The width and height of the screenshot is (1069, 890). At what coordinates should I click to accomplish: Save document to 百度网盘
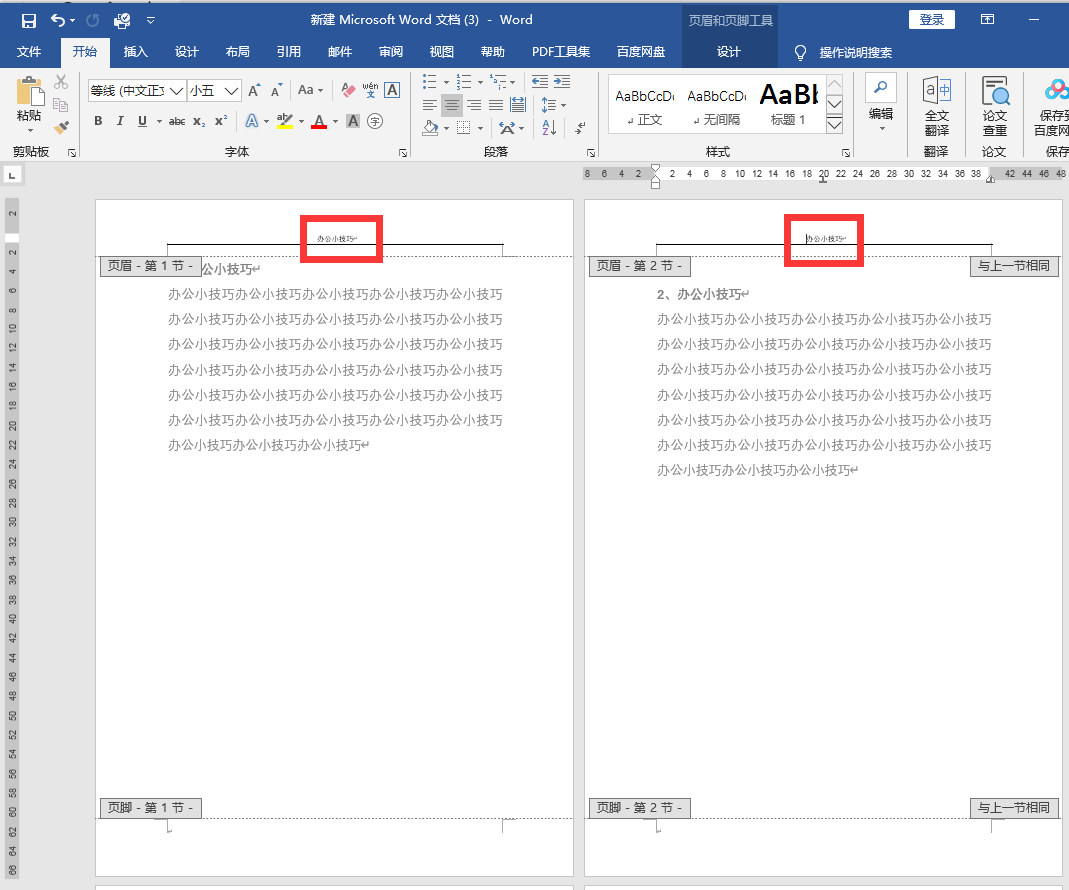1058,105
